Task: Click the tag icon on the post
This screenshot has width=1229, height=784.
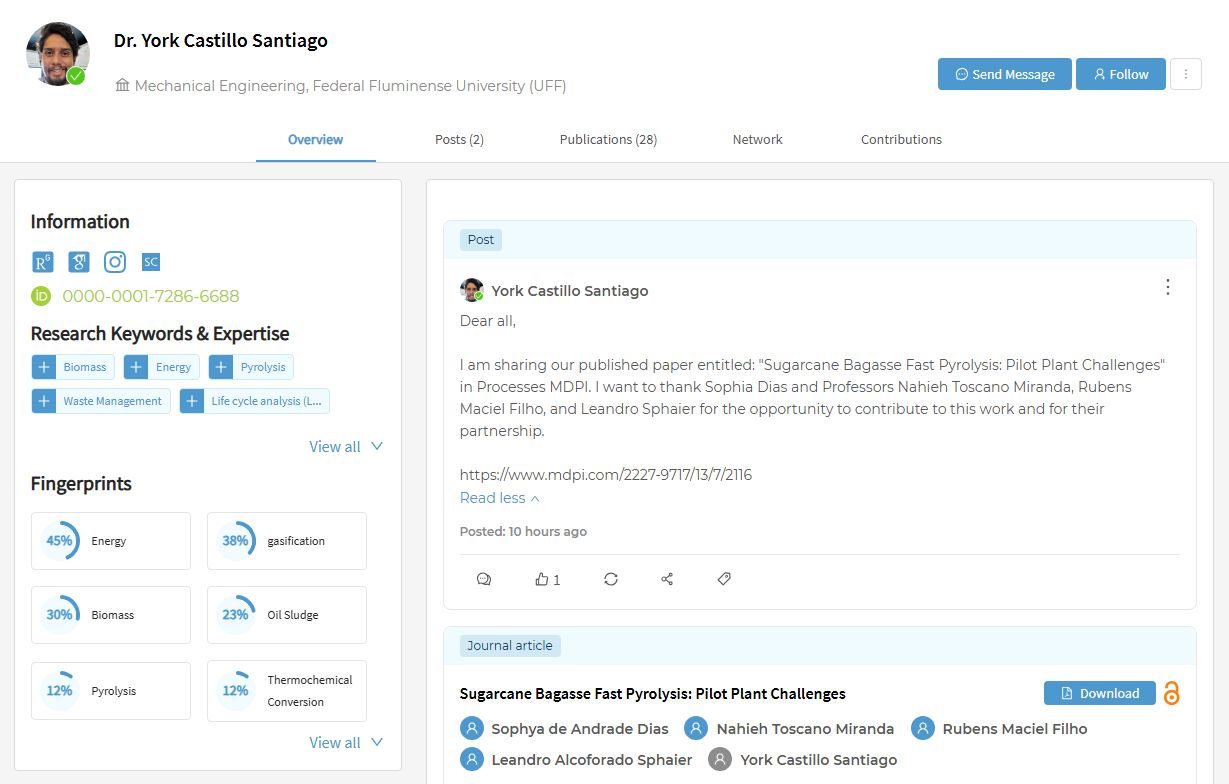Action: [724, 579]
